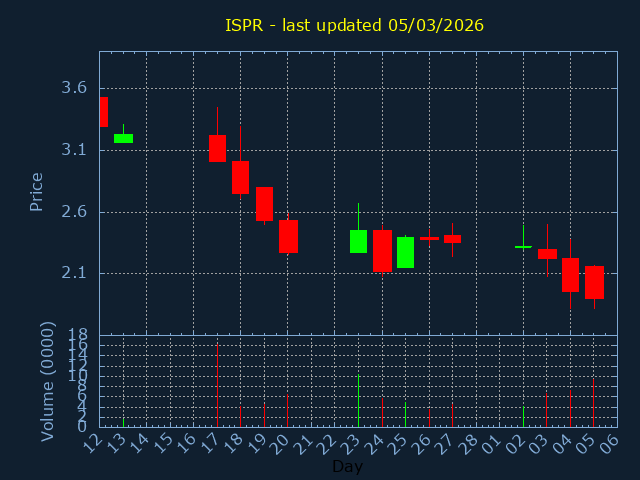The height and width of the screenshot is (480, 640).
Task: Select the last red candlestick on day 05
Action: (x=594, y=282)
